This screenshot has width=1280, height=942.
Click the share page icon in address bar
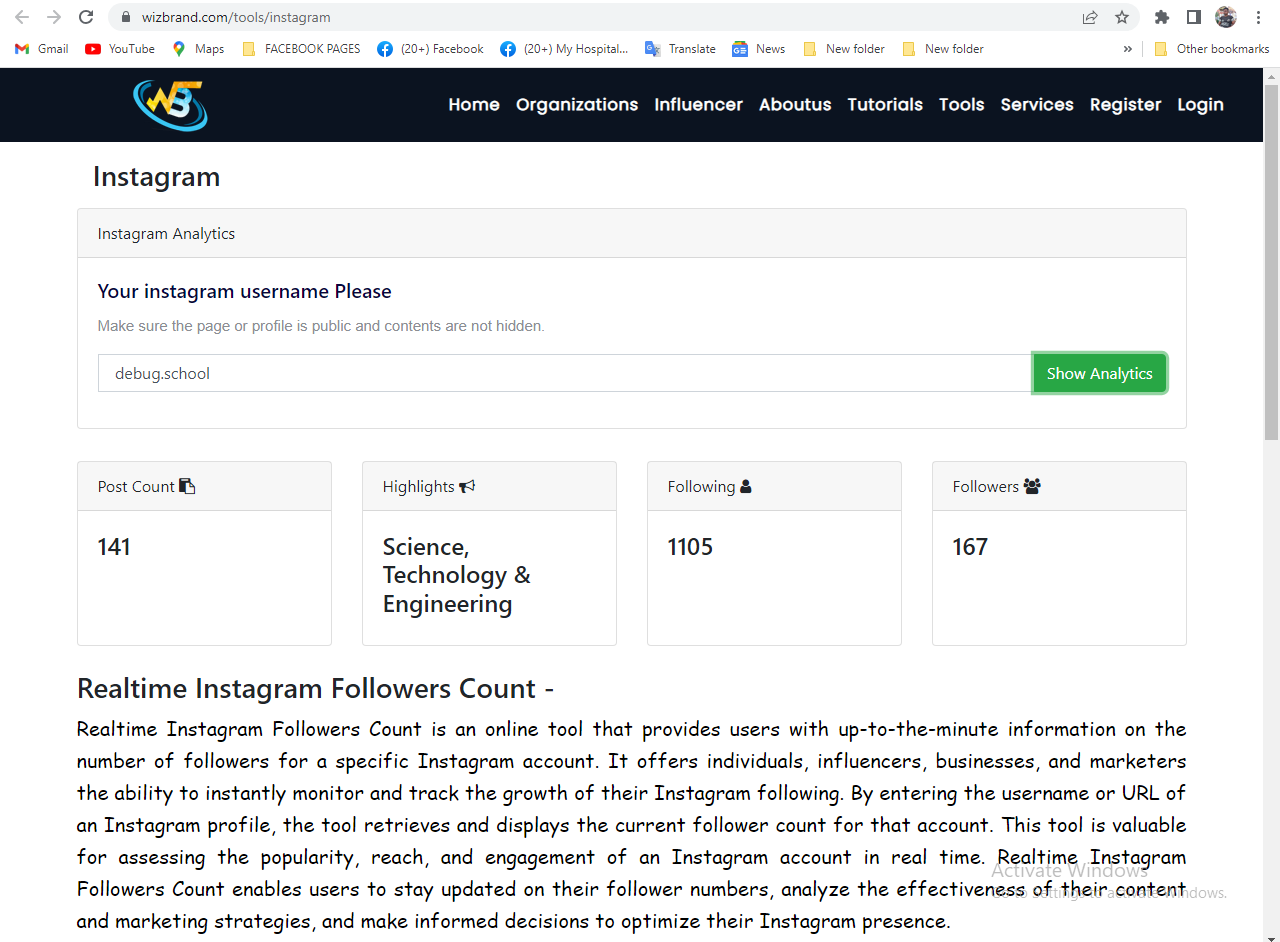[x=1090, y=17]
